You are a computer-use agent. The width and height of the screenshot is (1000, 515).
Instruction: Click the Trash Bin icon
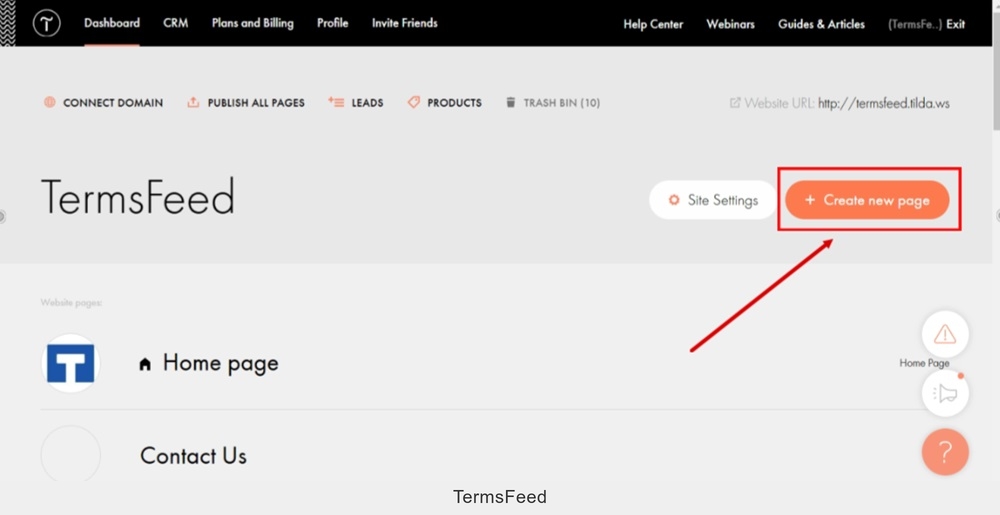click(510, 102)
